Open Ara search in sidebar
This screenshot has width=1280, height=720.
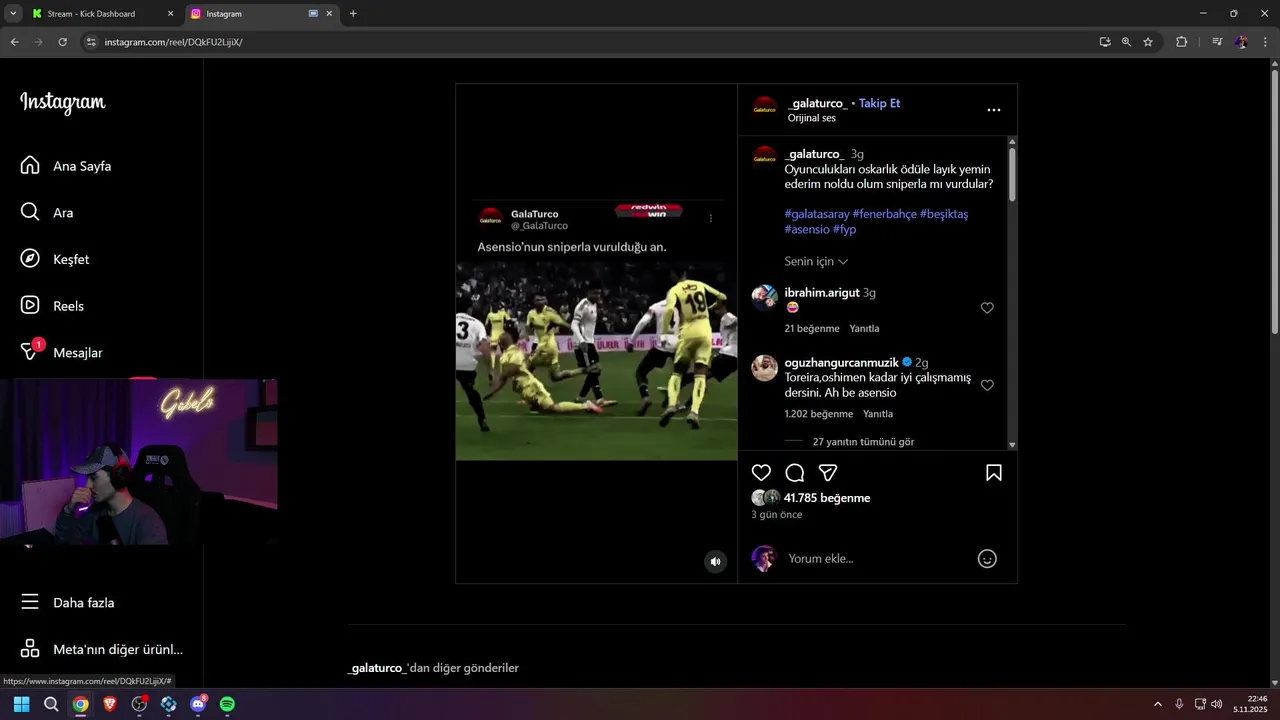point(47,212)
